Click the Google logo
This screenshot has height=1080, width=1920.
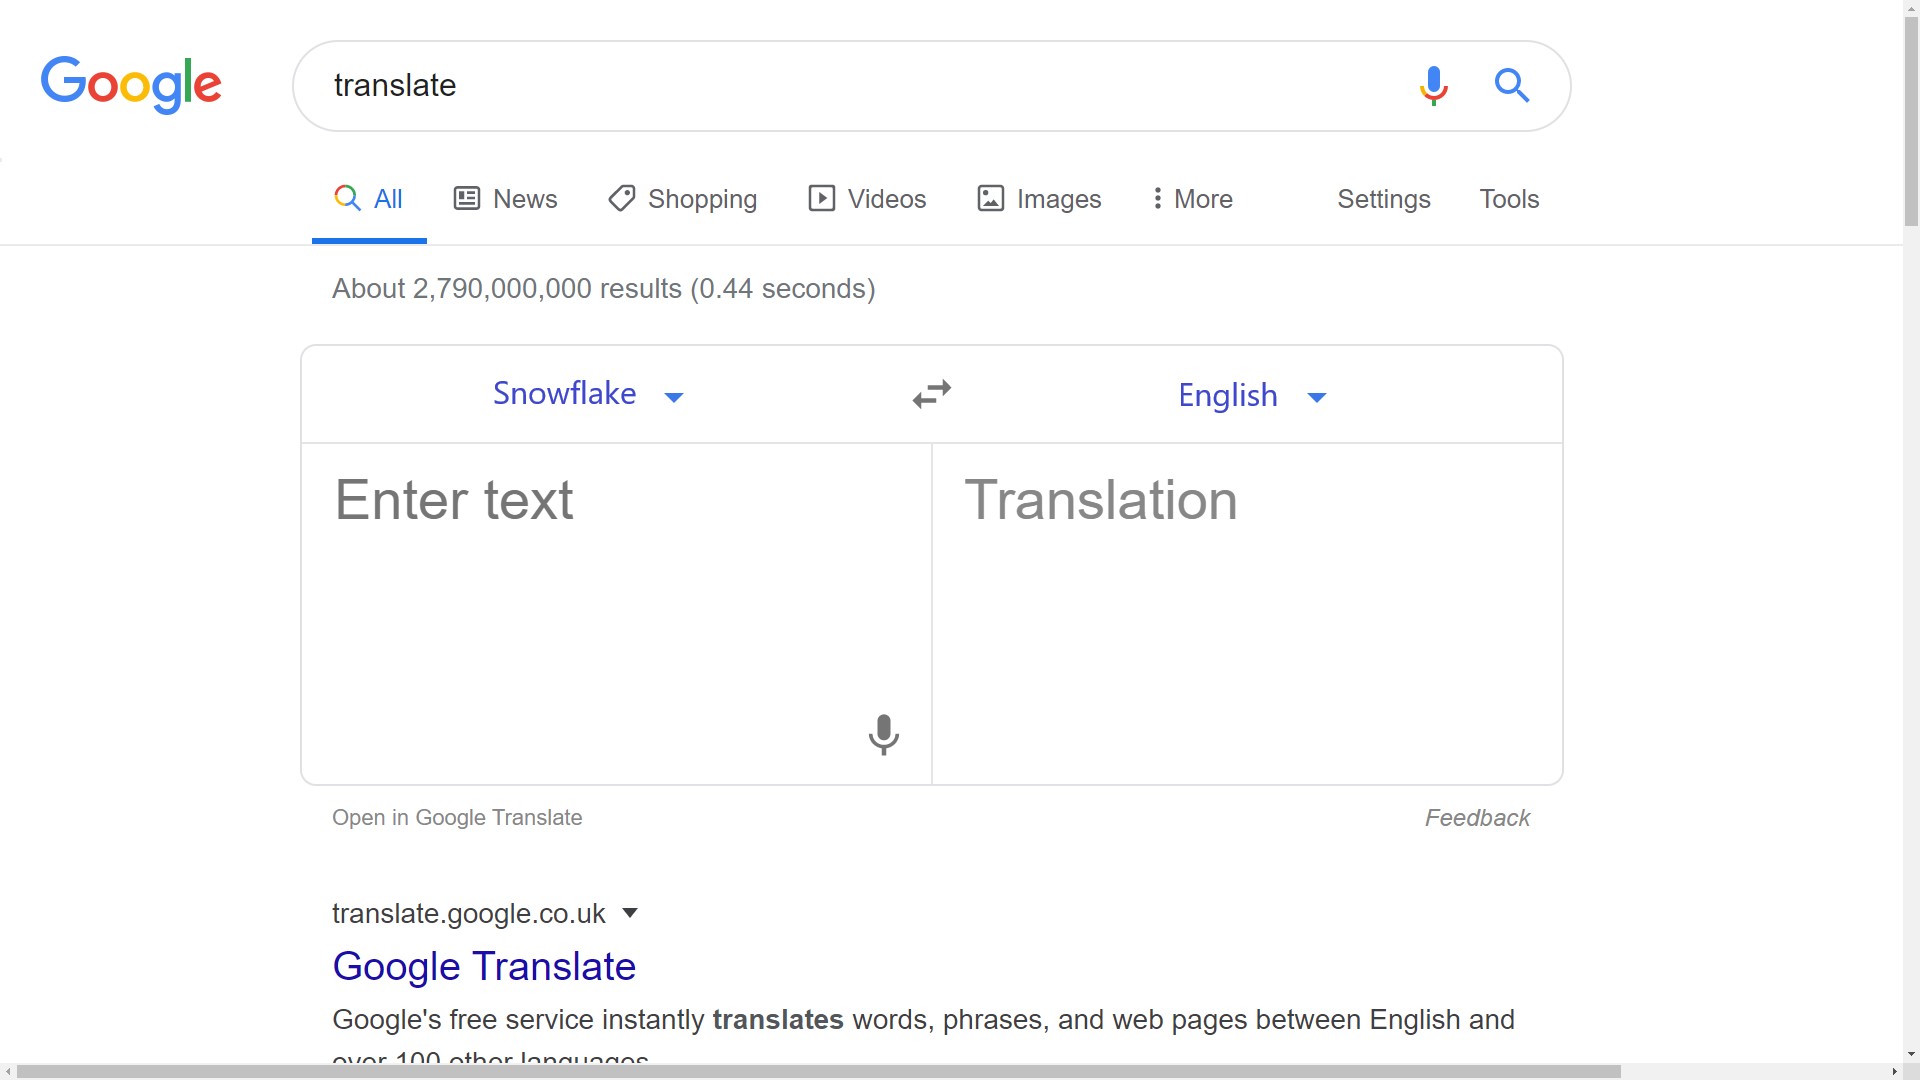click(131, 85)
